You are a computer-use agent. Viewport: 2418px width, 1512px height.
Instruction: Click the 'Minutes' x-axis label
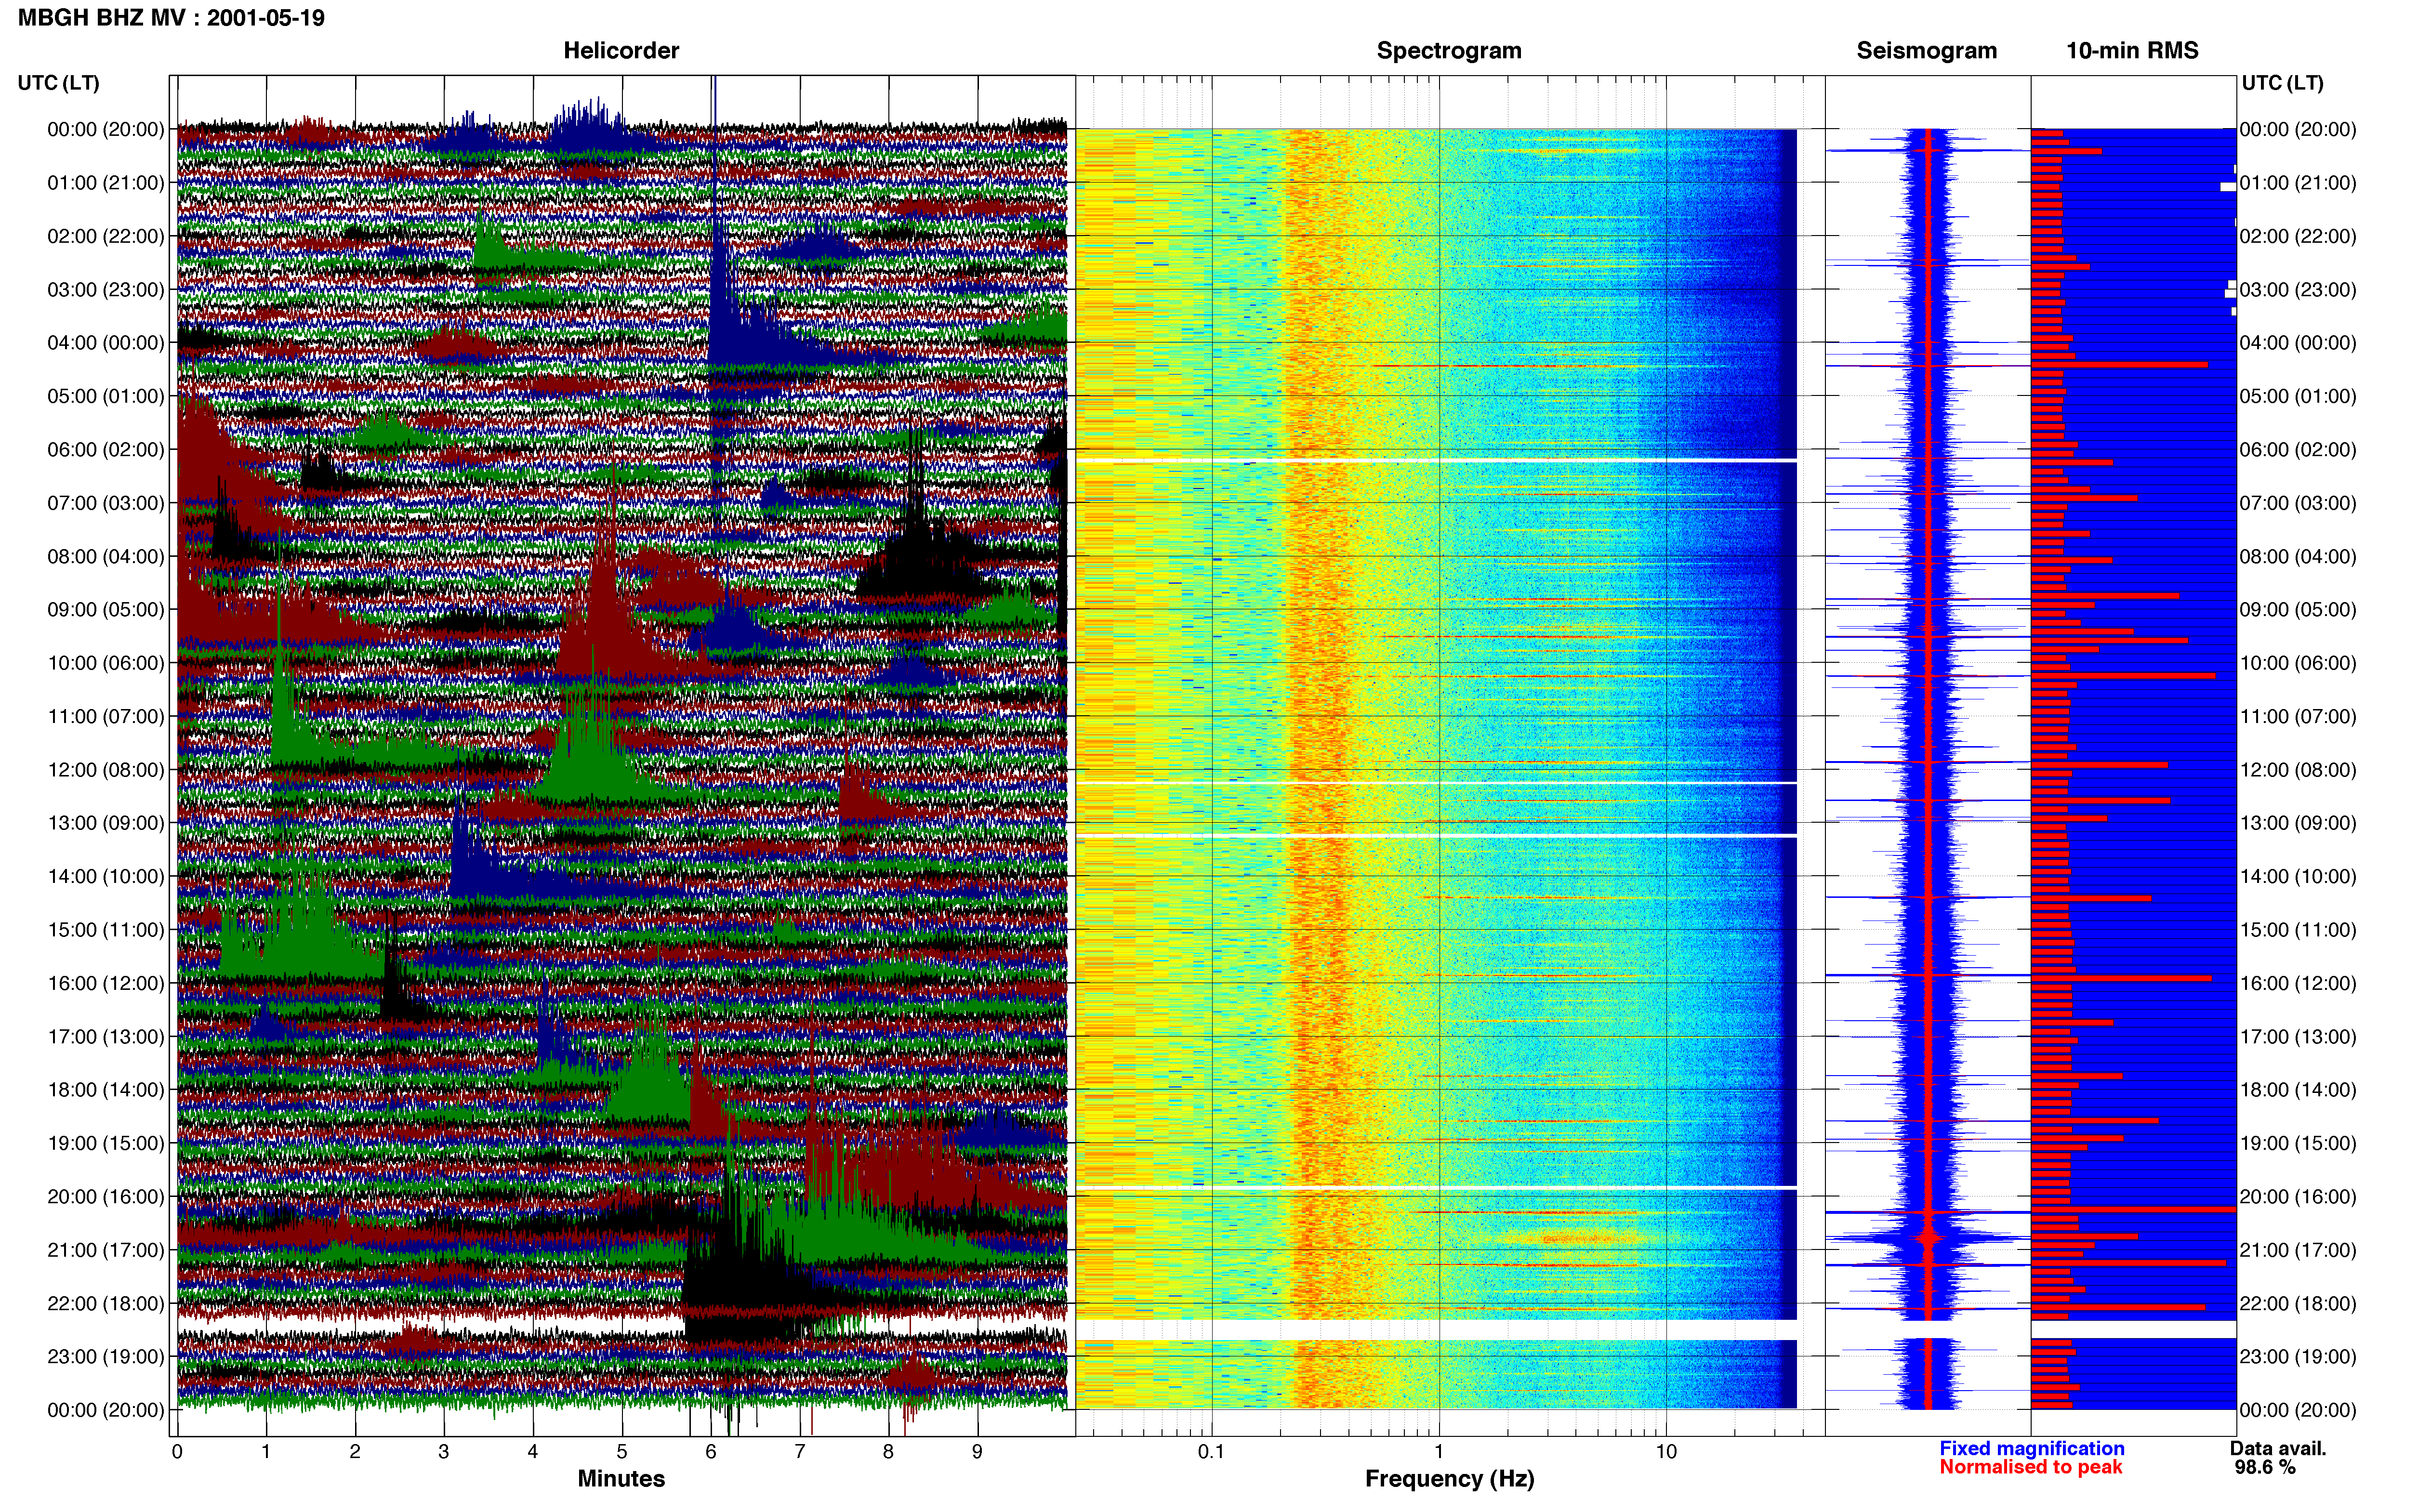pos(621,1479)
